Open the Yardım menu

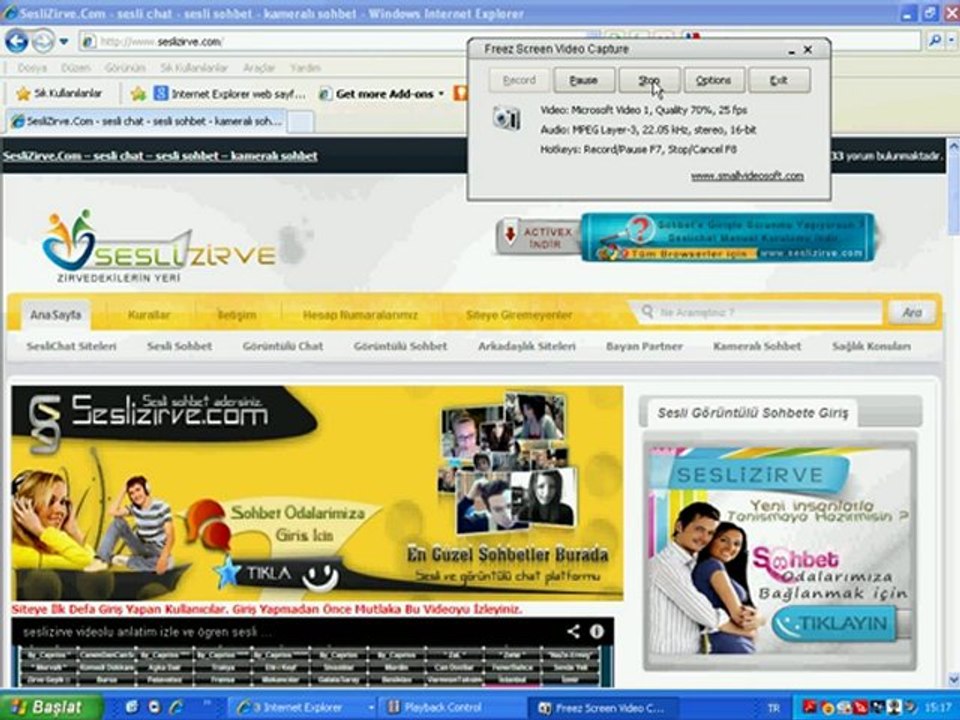(305, 68)
